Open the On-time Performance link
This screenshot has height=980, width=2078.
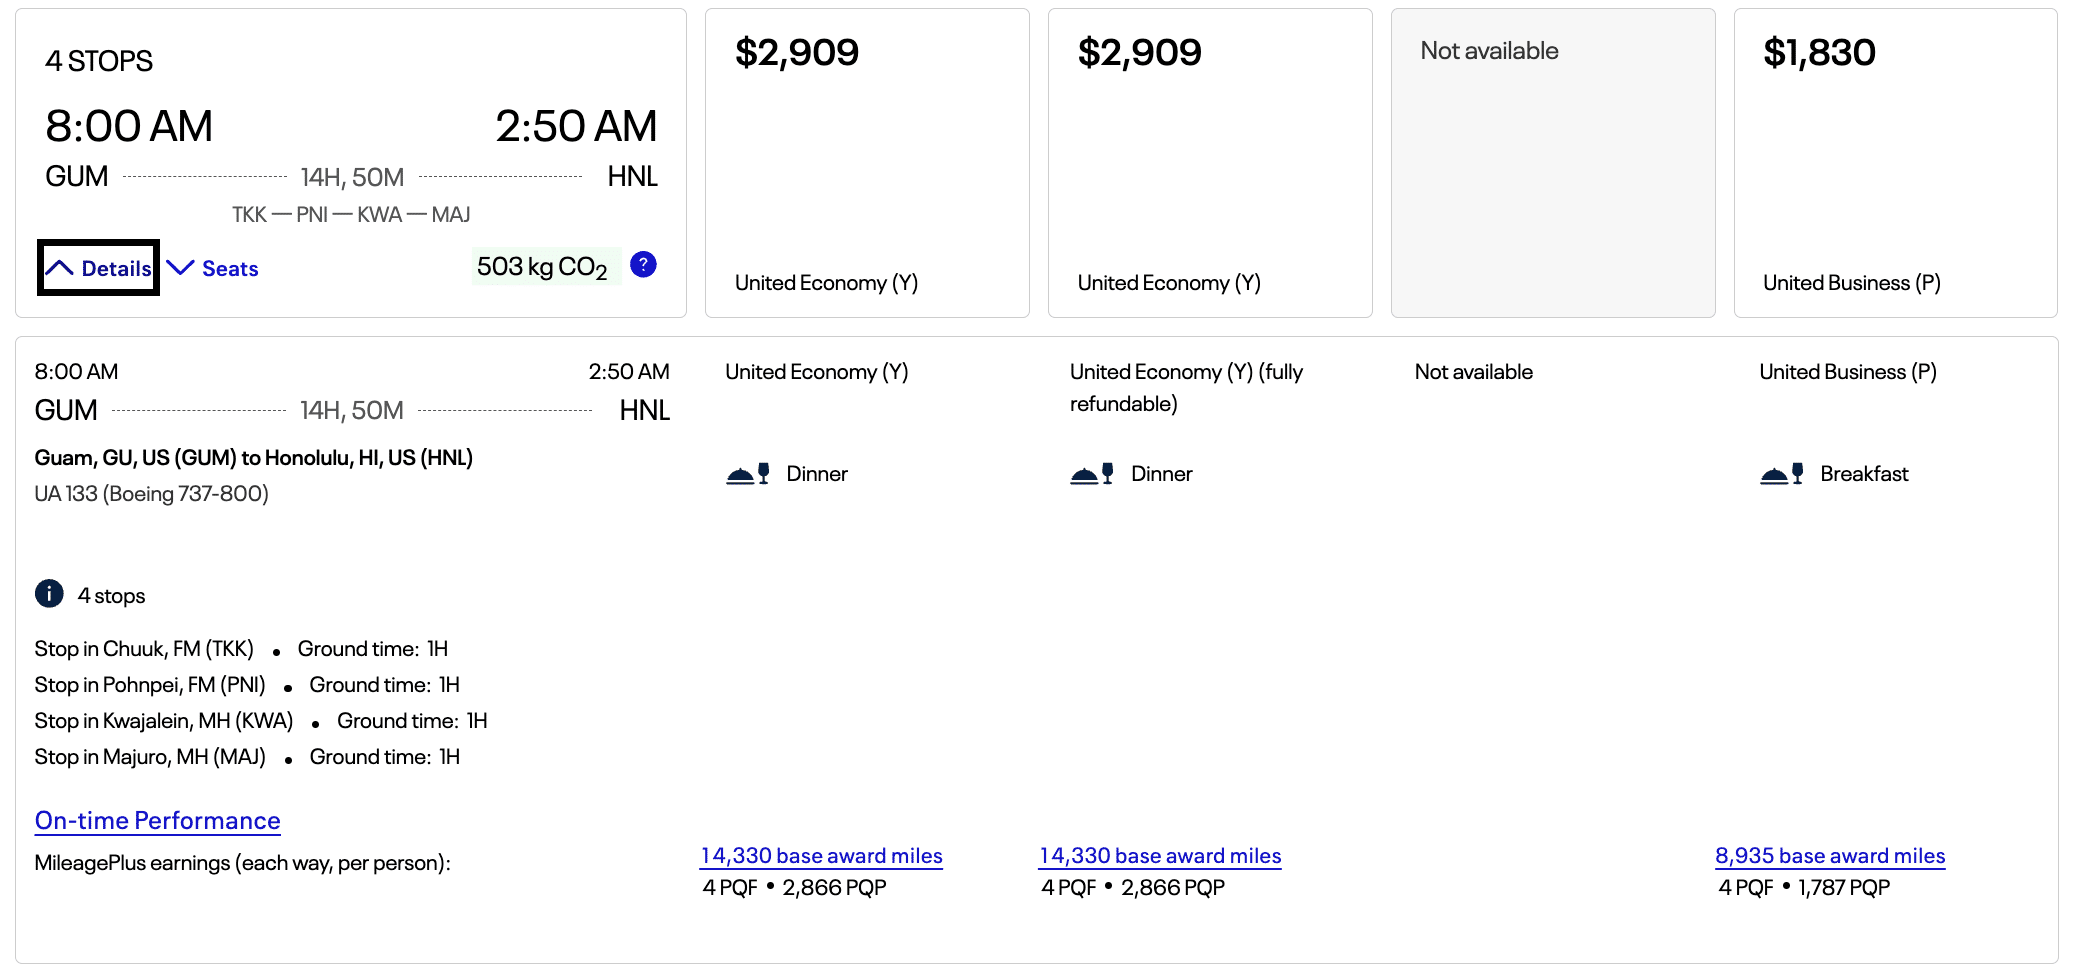pos(157,821)
